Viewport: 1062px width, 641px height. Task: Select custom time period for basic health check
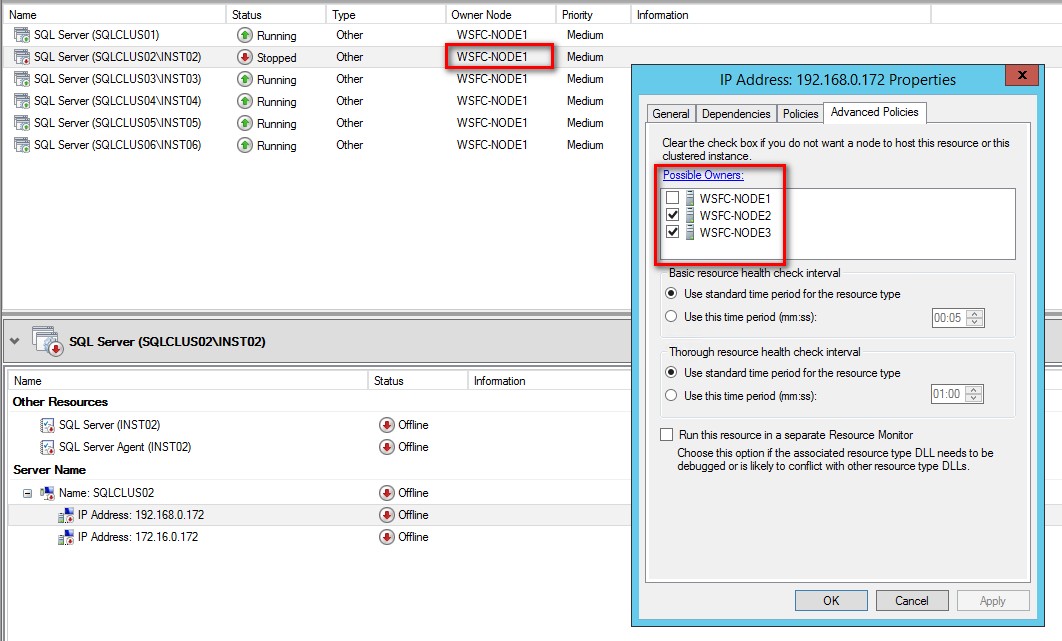point(671,316)
